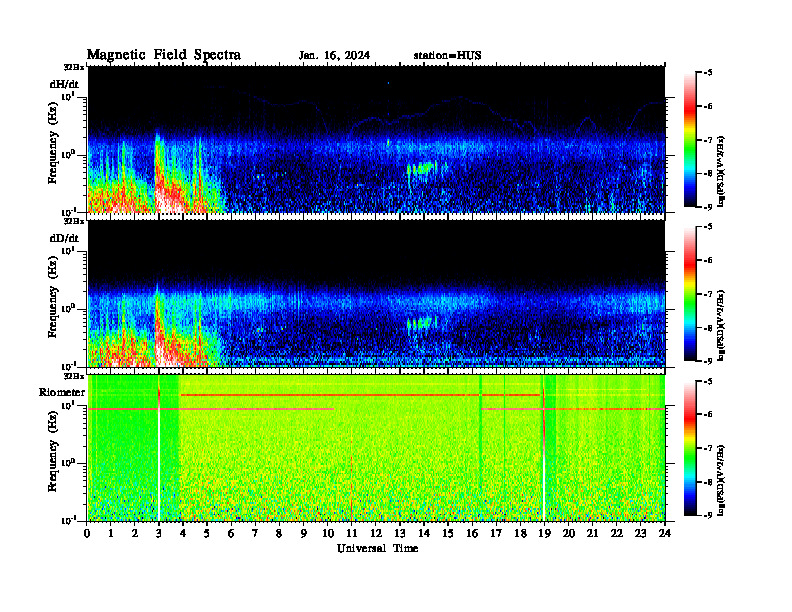Click the middle colorbar's log PSD units label
This screenshot has width=792, height=612.
tap(721, 325)
